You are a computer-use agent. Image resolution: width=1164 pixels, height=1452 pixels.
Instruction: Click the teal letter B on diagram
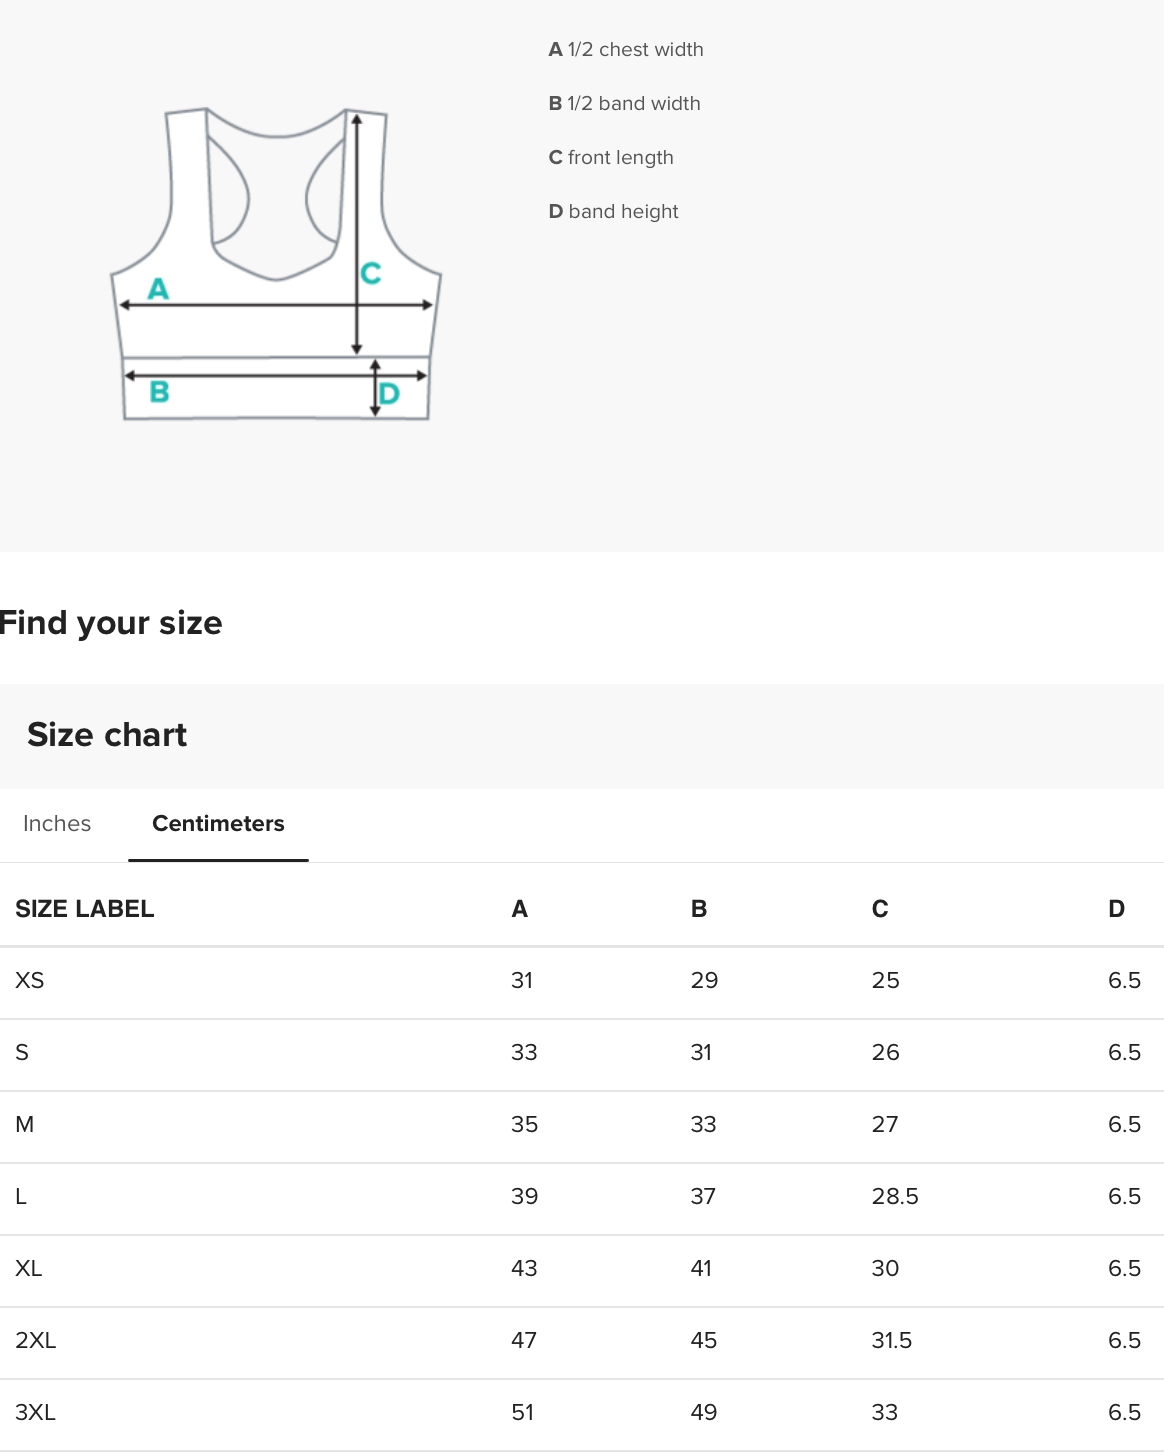click(x=159, y=392)
